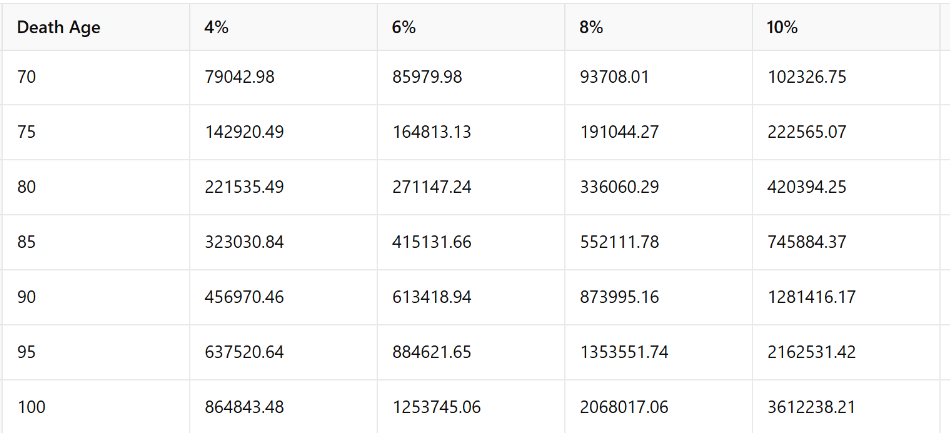
Task: Select cell showing 164813.13
Action: click(471, 132)
